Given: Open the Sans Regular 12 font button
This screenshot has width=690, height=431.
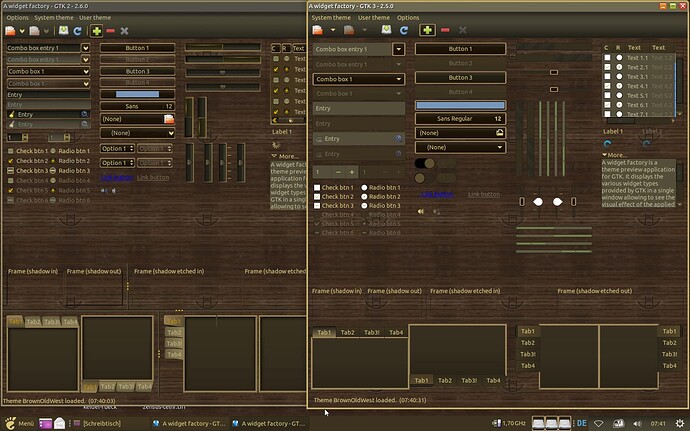Looking at the screenshot, I should click(460, 118).
